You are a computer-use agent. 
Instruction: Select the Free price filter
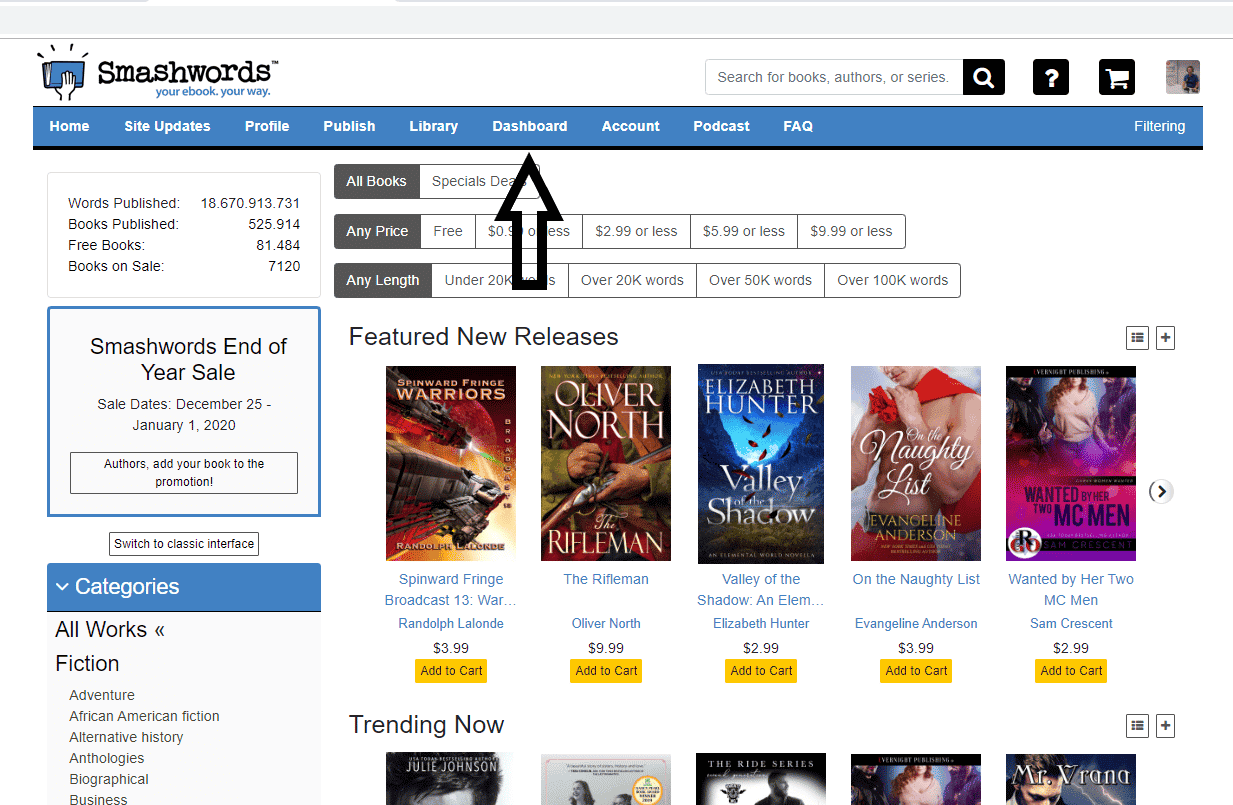[x=448, y=231]
